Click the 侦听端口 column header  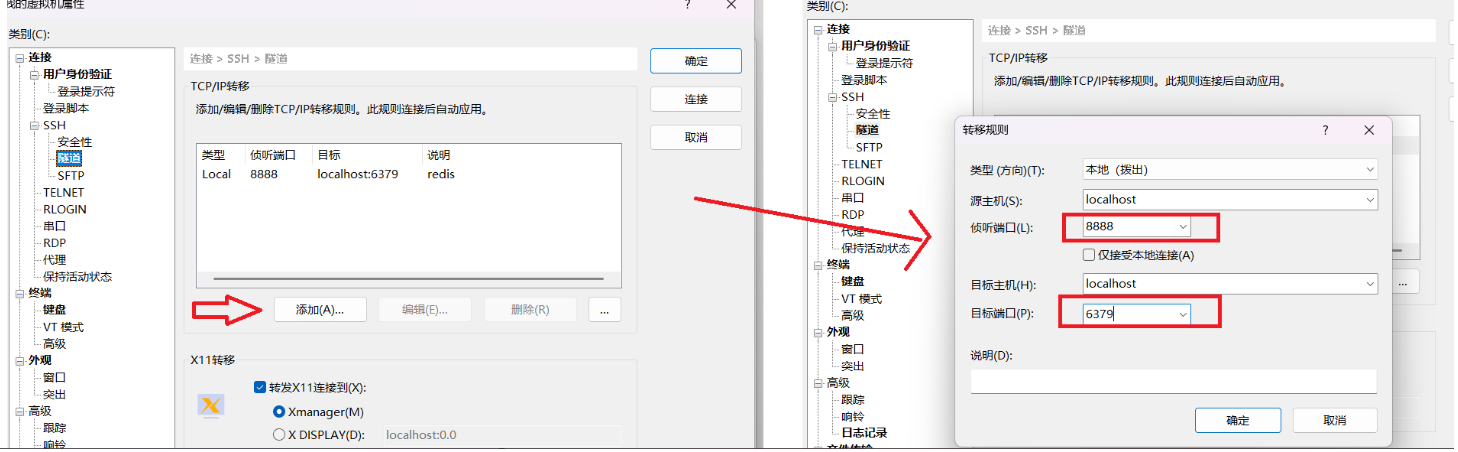click(x=273, y=155)
